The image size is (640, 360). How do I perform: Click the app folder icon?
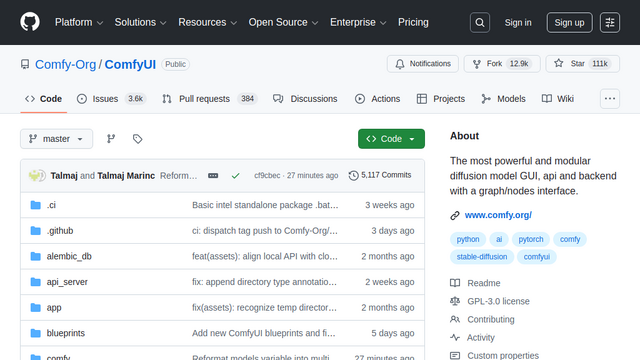[36, 307]
